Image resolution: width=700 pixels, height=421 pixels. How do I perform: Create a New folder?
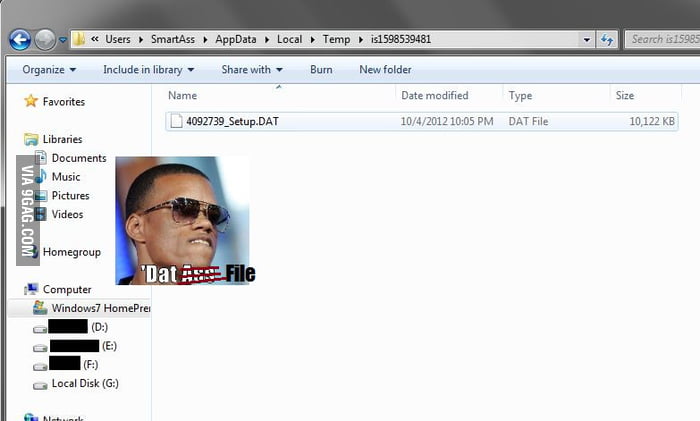pos(385,70)
